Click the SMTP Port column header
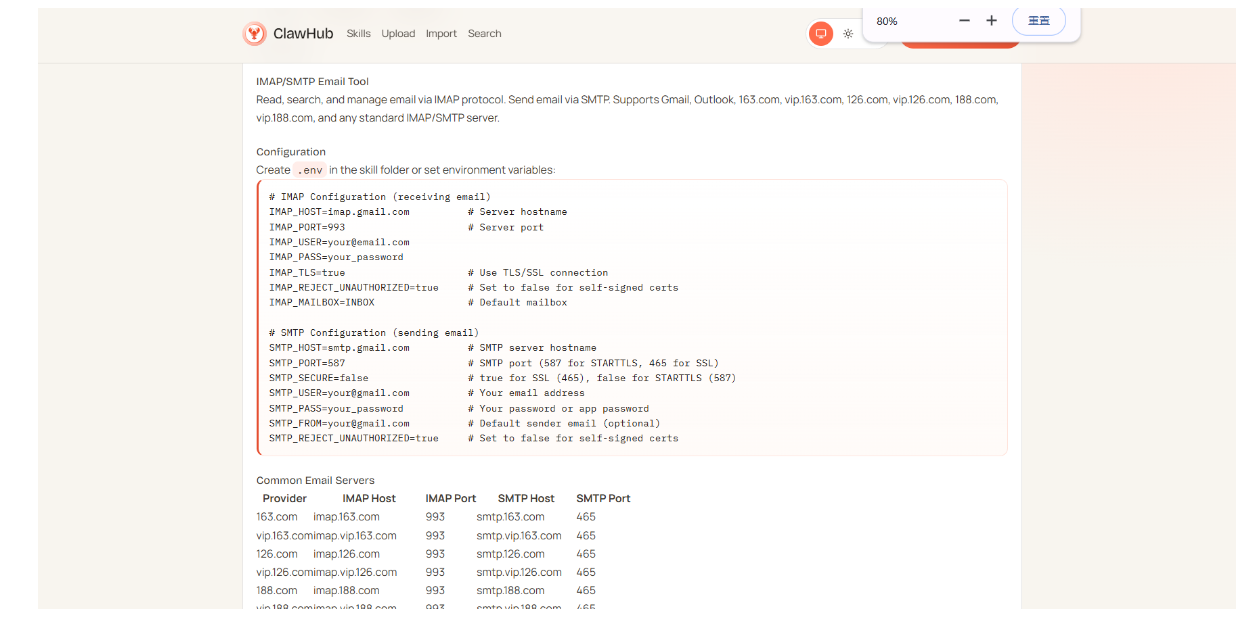 pos(603,498)
